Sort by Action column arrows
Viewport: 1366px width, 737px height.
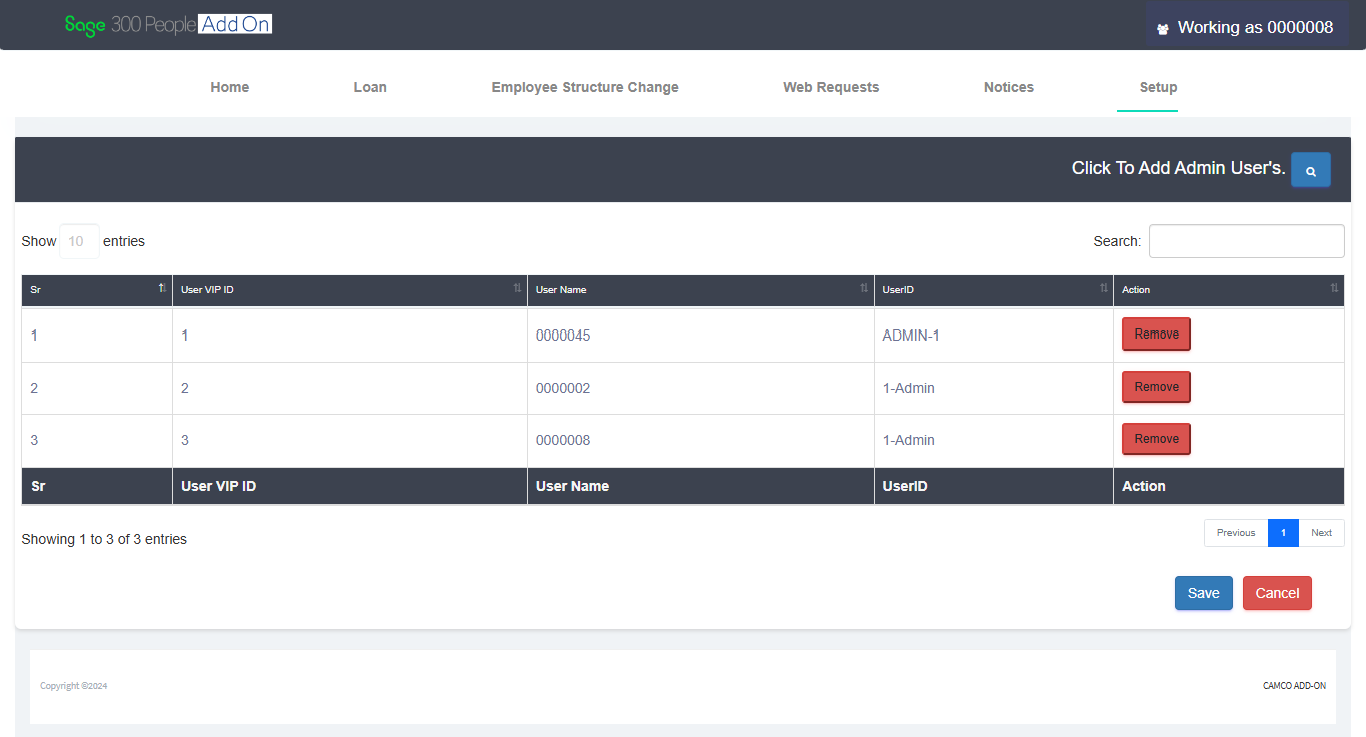(x=1334, y=288)
